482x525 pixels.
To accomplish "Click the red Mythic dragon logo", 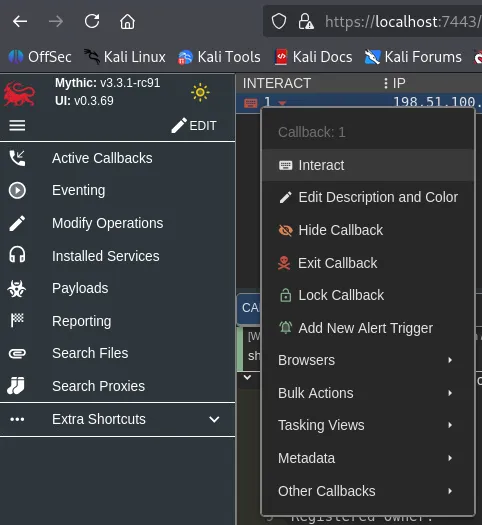I will (x=19, y=94).
